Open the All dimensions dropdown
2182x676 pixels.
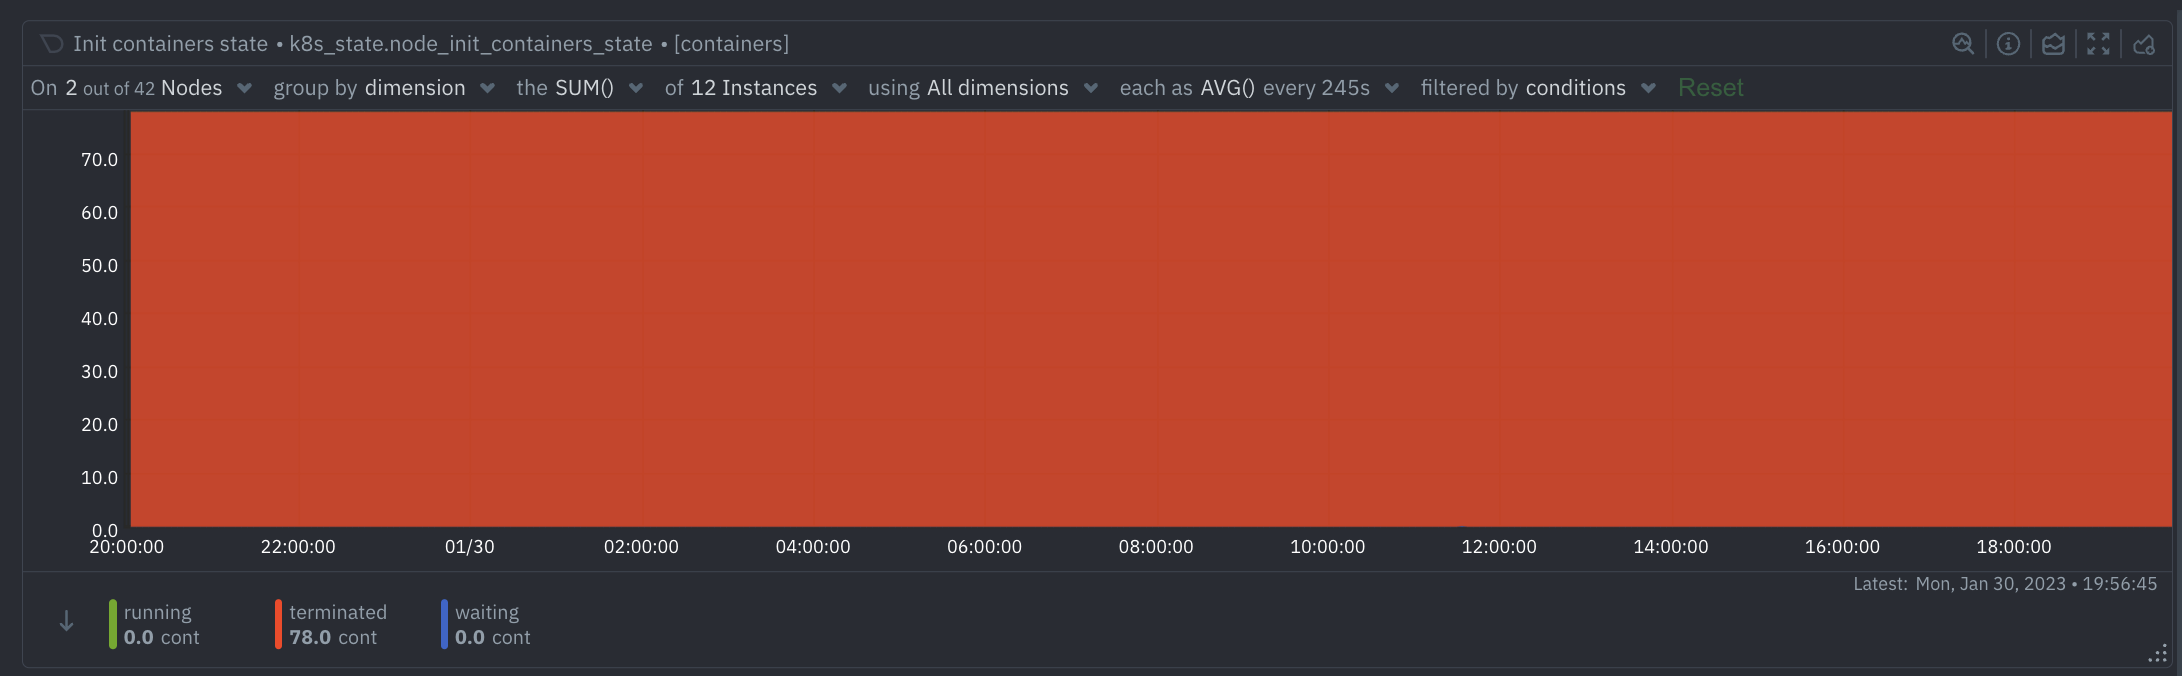coord(983,88)
